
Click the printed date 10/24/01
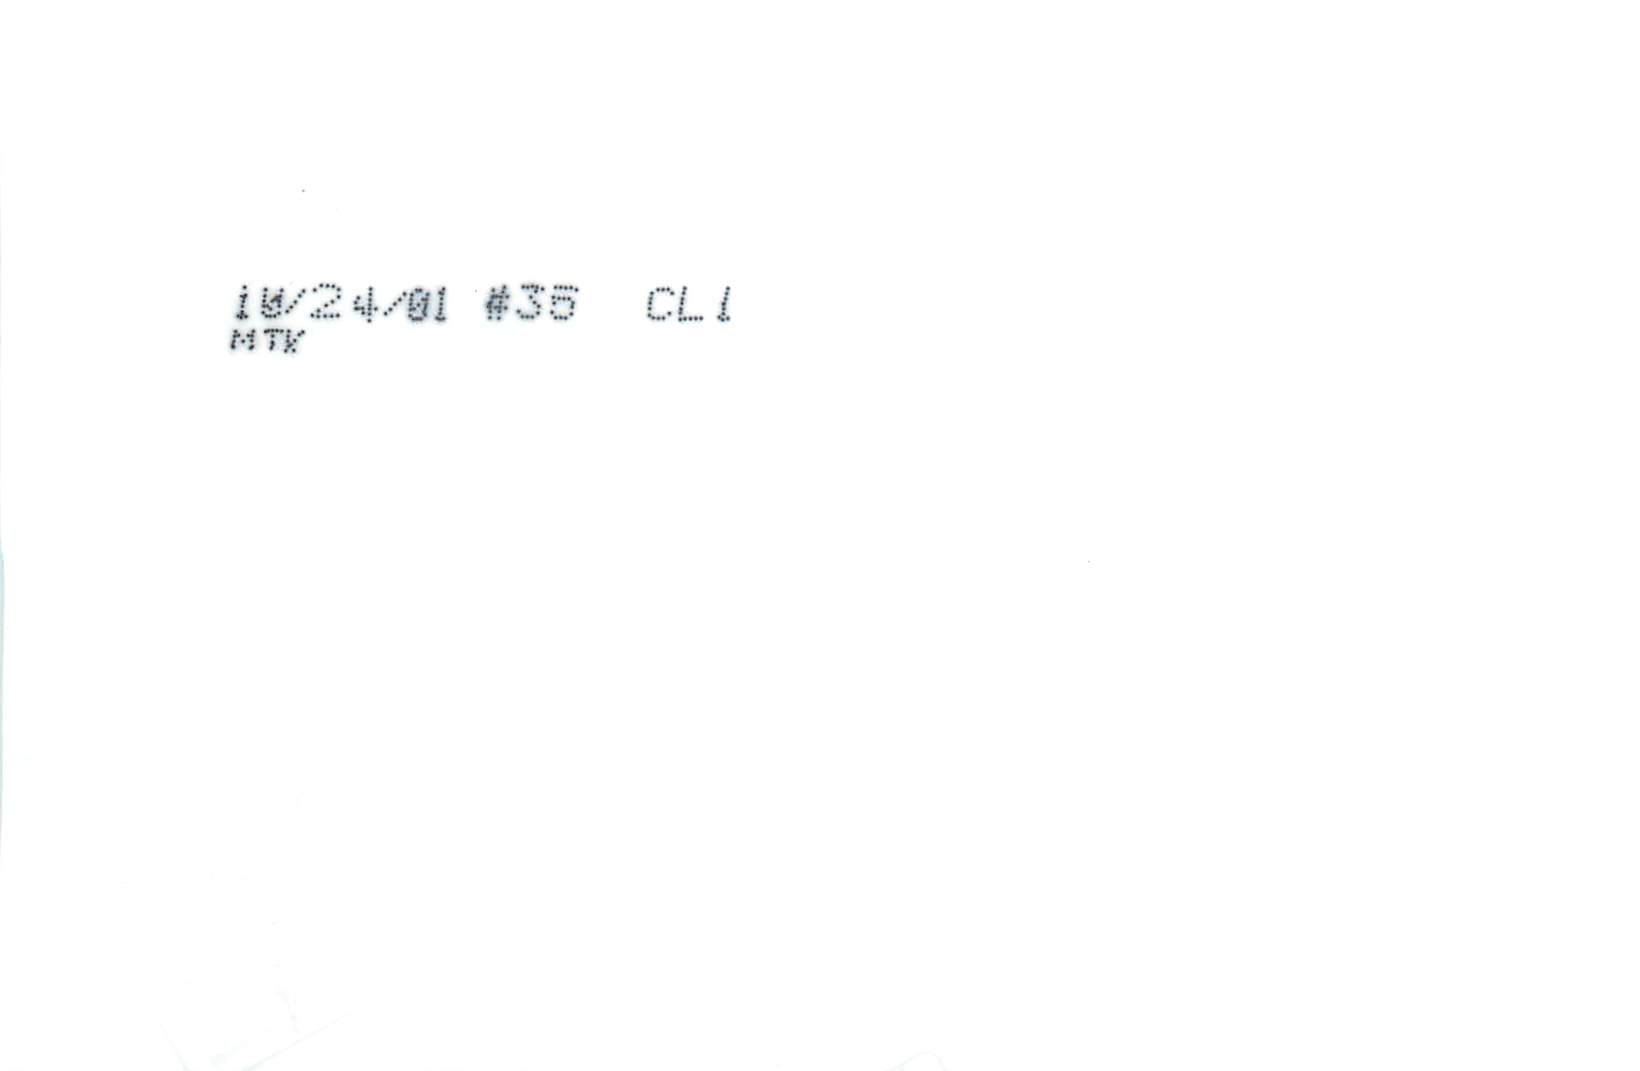coord(342,303)
